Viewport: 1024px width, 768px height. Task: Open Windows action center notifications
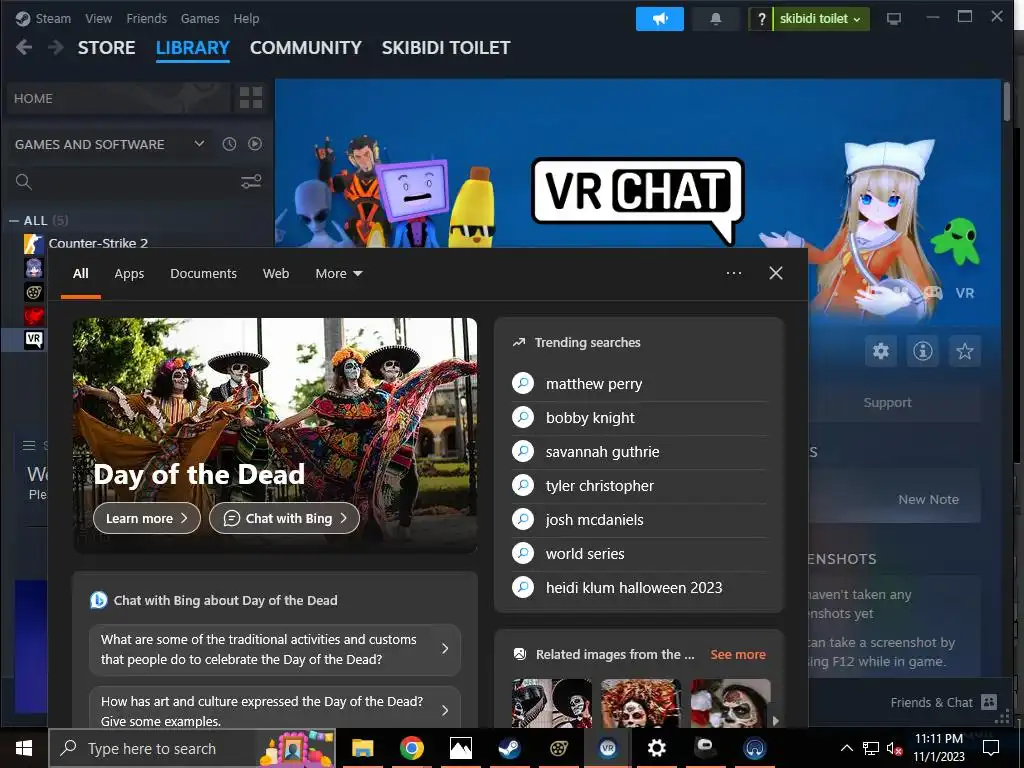991,748
